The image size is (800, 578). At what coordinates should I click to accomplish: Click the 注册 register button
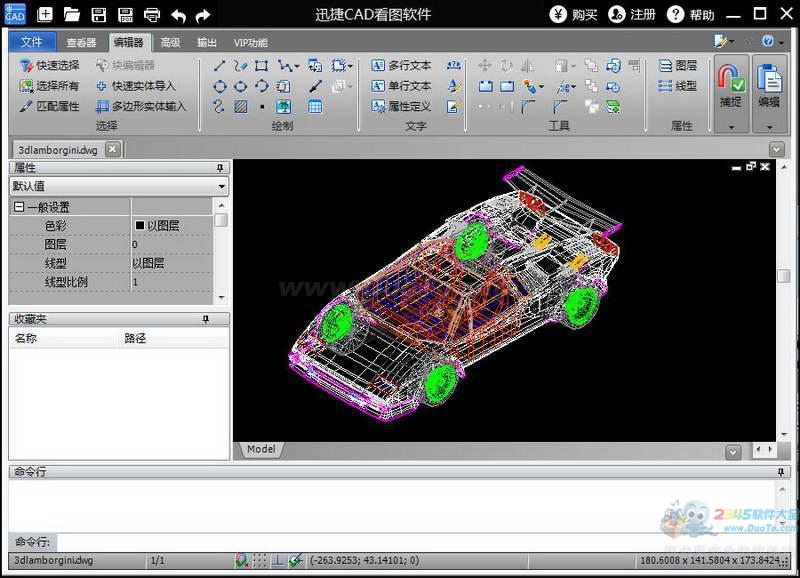click(x=632, y=14)
